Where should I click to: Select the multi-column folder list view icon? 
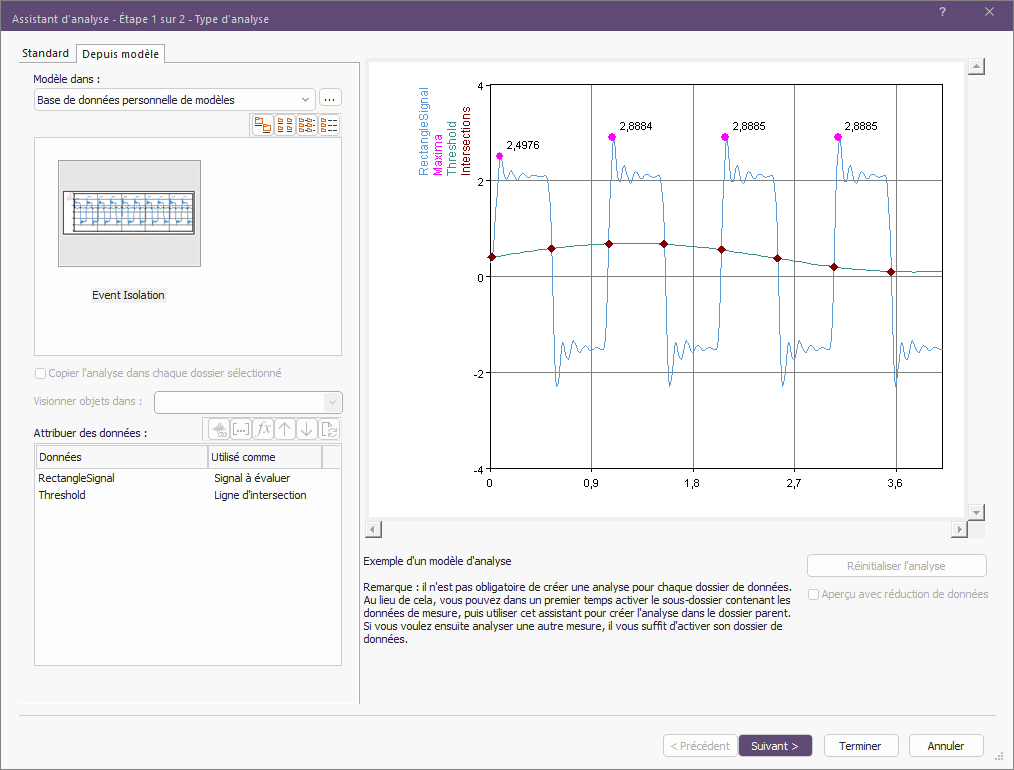[307, 125]
